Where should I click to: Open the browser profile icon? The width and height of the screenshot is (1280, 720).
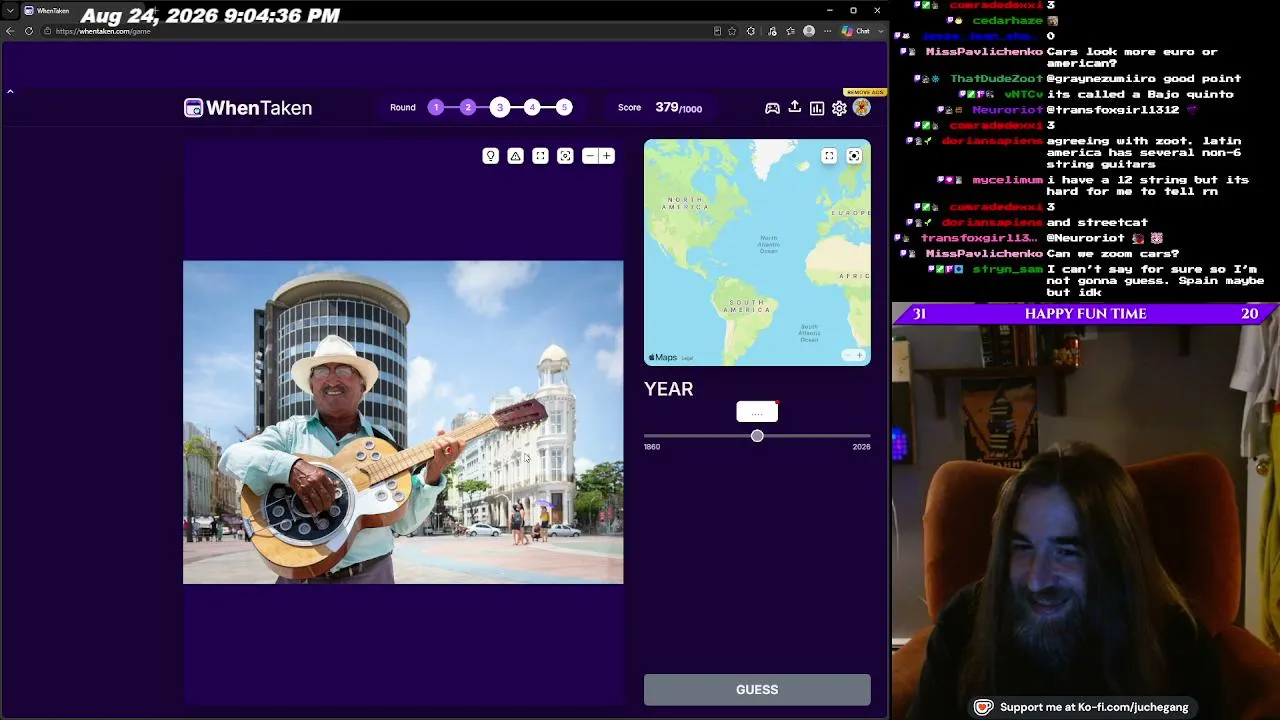pyautogui.click(x=809, y=31)
